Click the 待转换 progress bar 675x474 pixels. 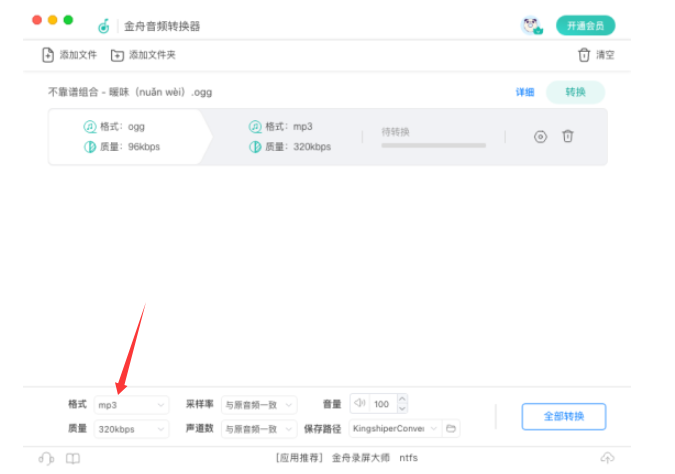433,146
